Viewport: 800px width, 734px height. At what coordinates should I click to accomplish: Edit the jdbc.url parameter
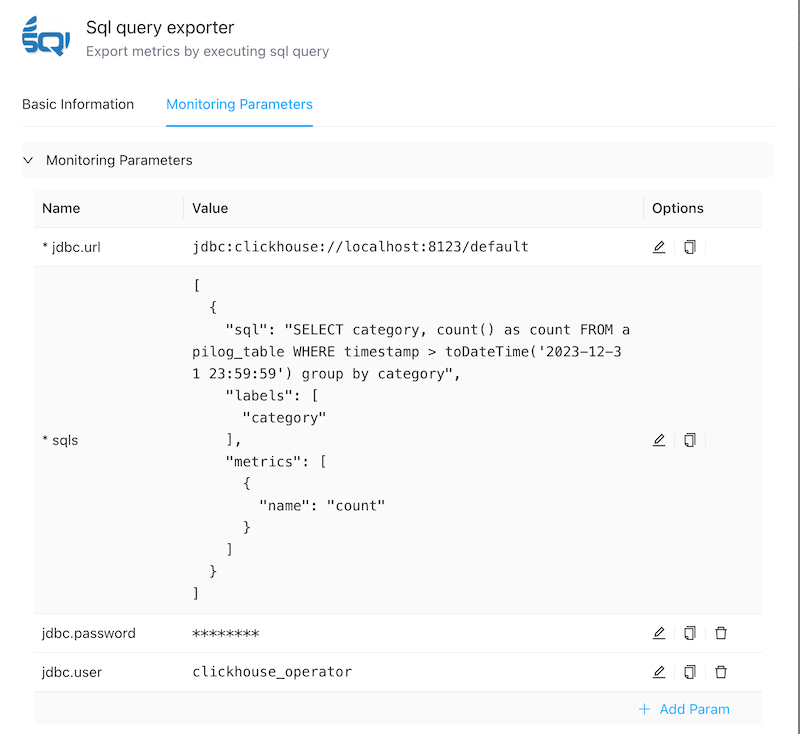[658, 247]
